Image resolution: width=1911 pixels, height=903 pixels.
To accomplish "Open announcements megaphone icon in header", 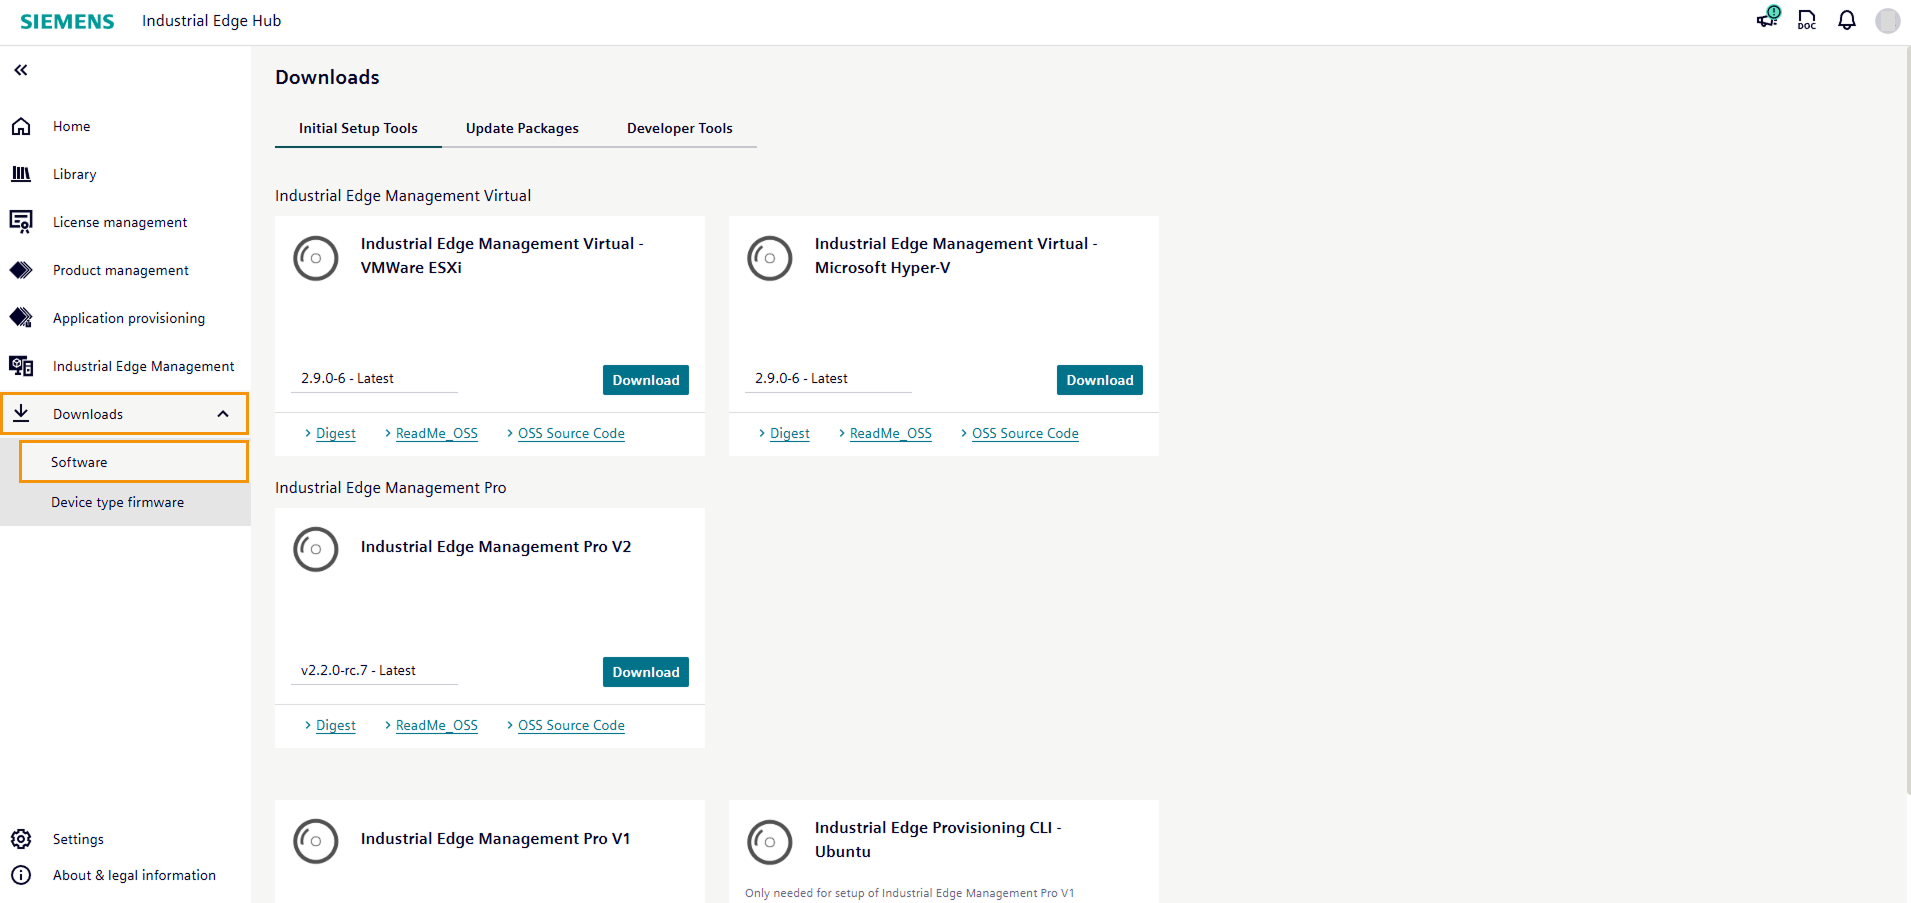I will pos(1768,18).
